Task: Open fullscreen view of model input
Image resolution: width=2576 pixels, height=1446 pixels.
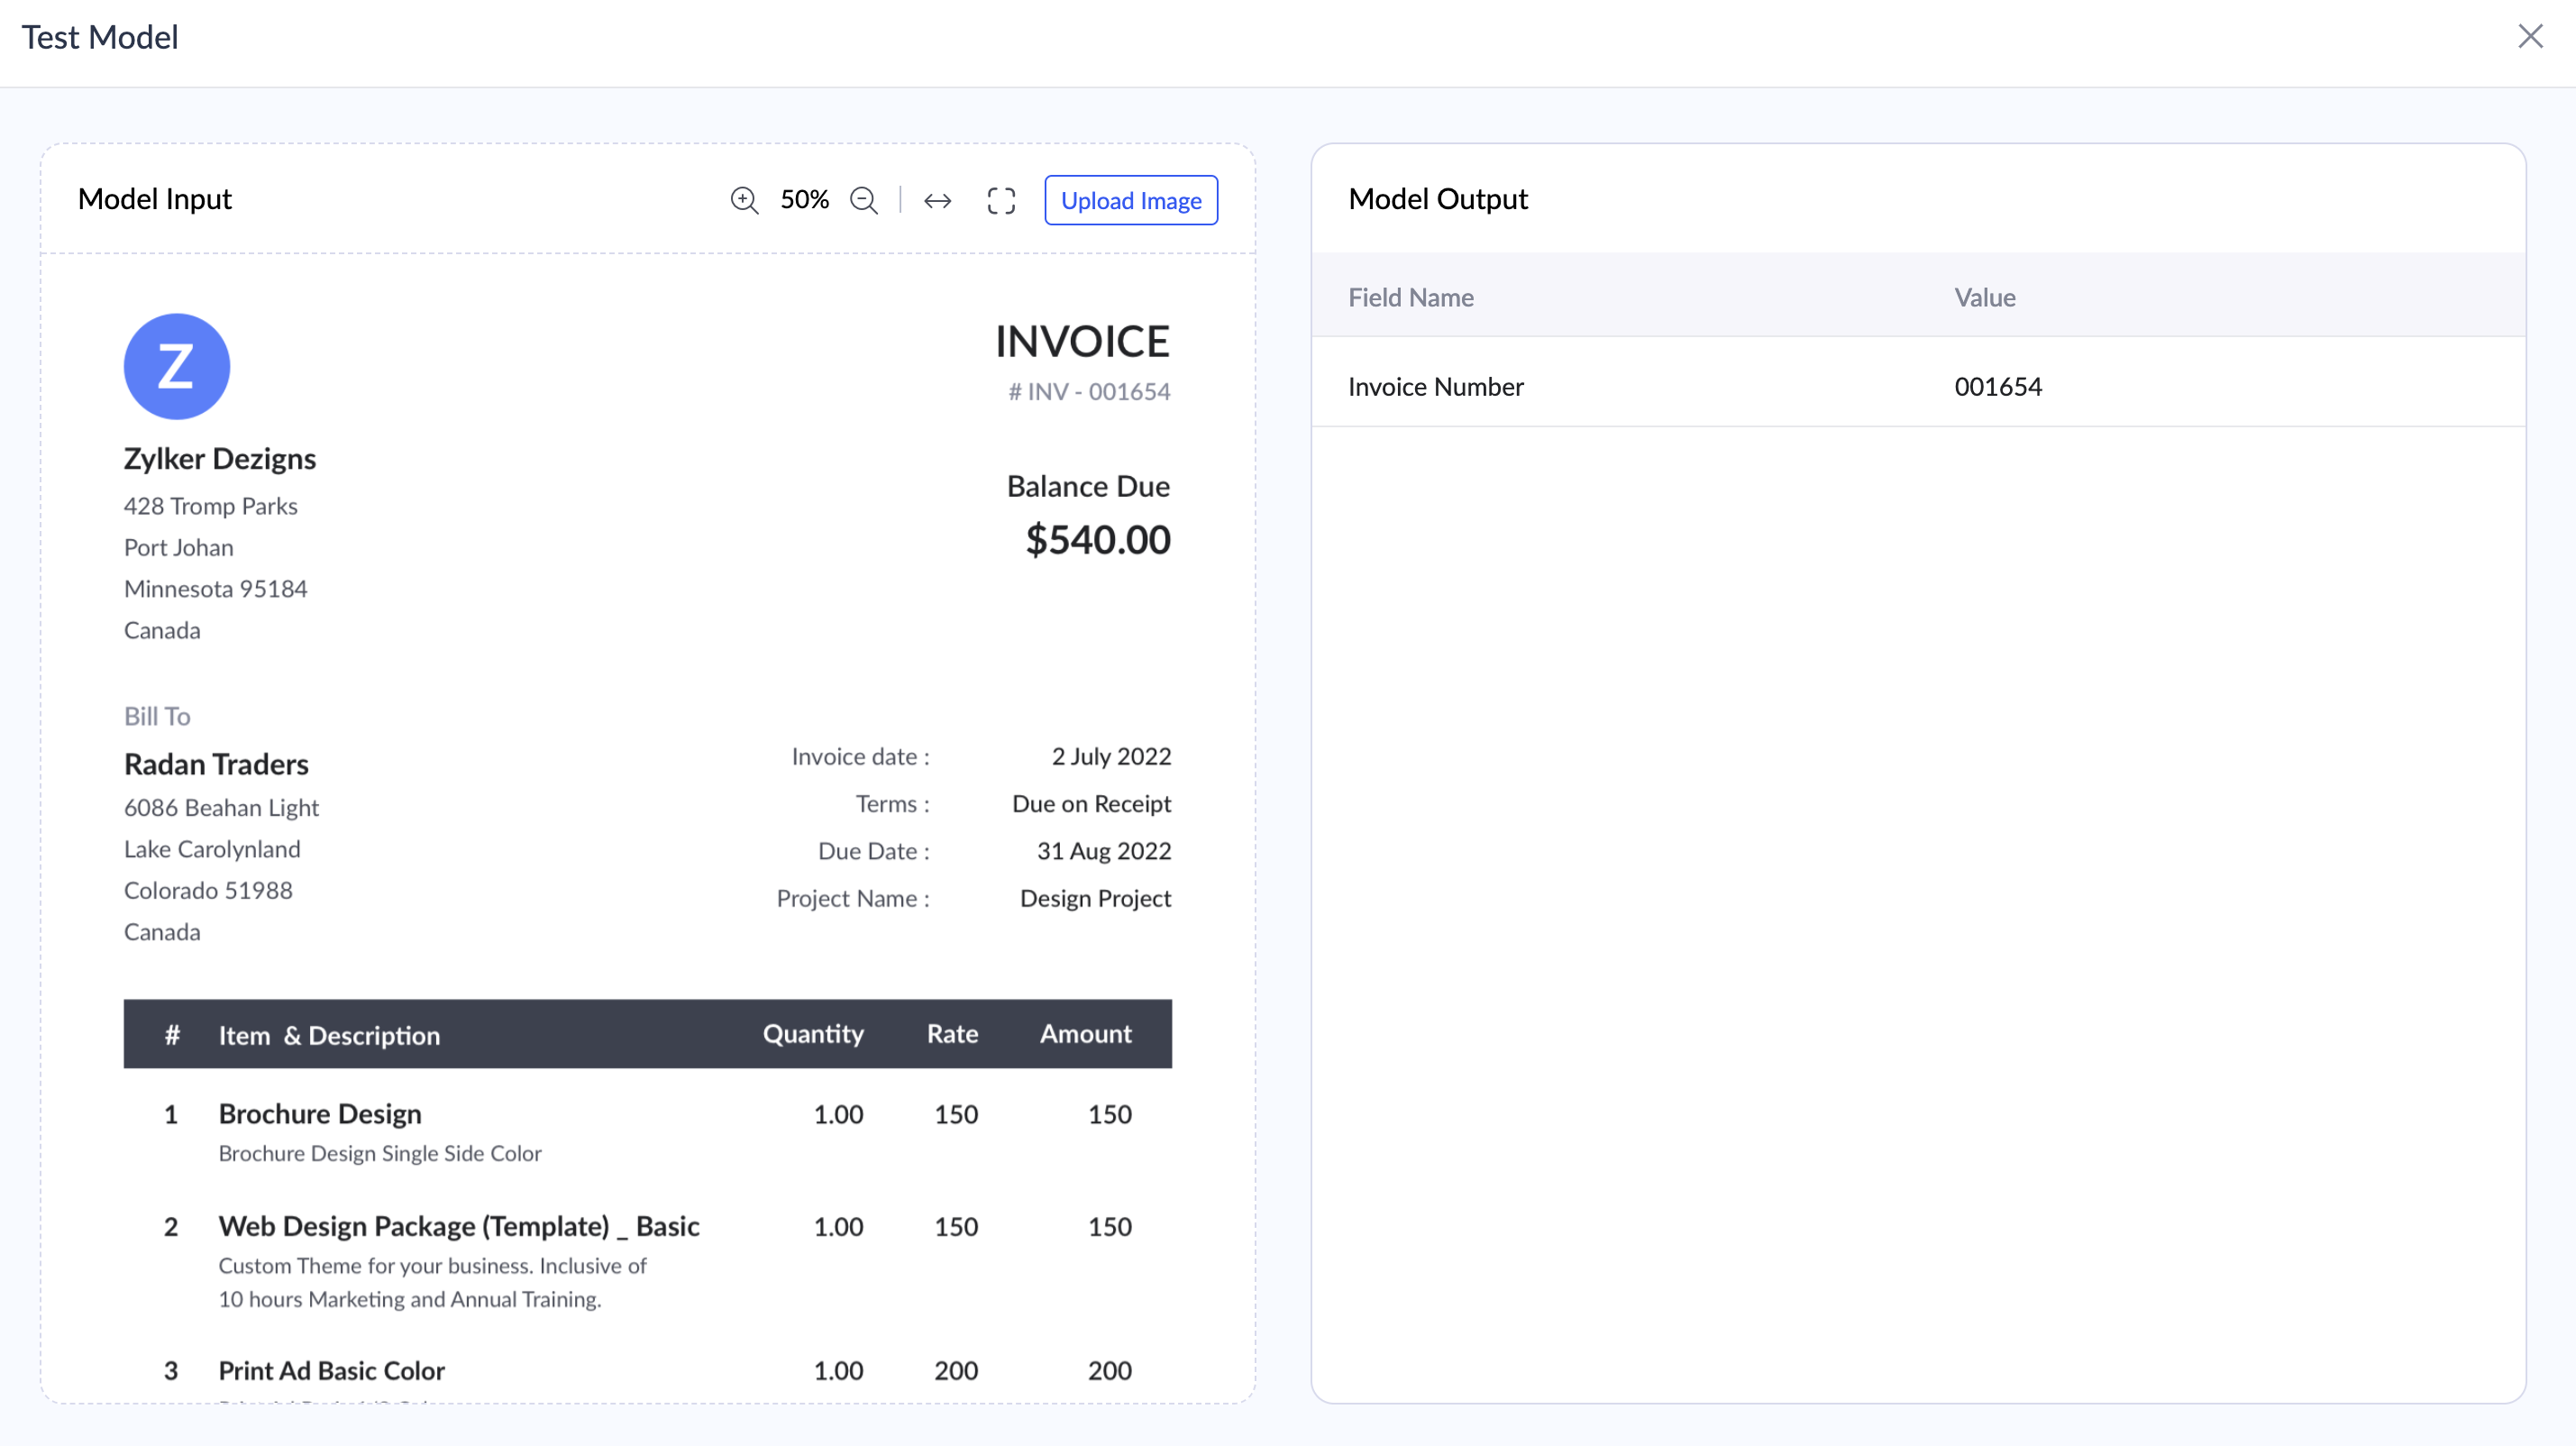Action: 1001,201
